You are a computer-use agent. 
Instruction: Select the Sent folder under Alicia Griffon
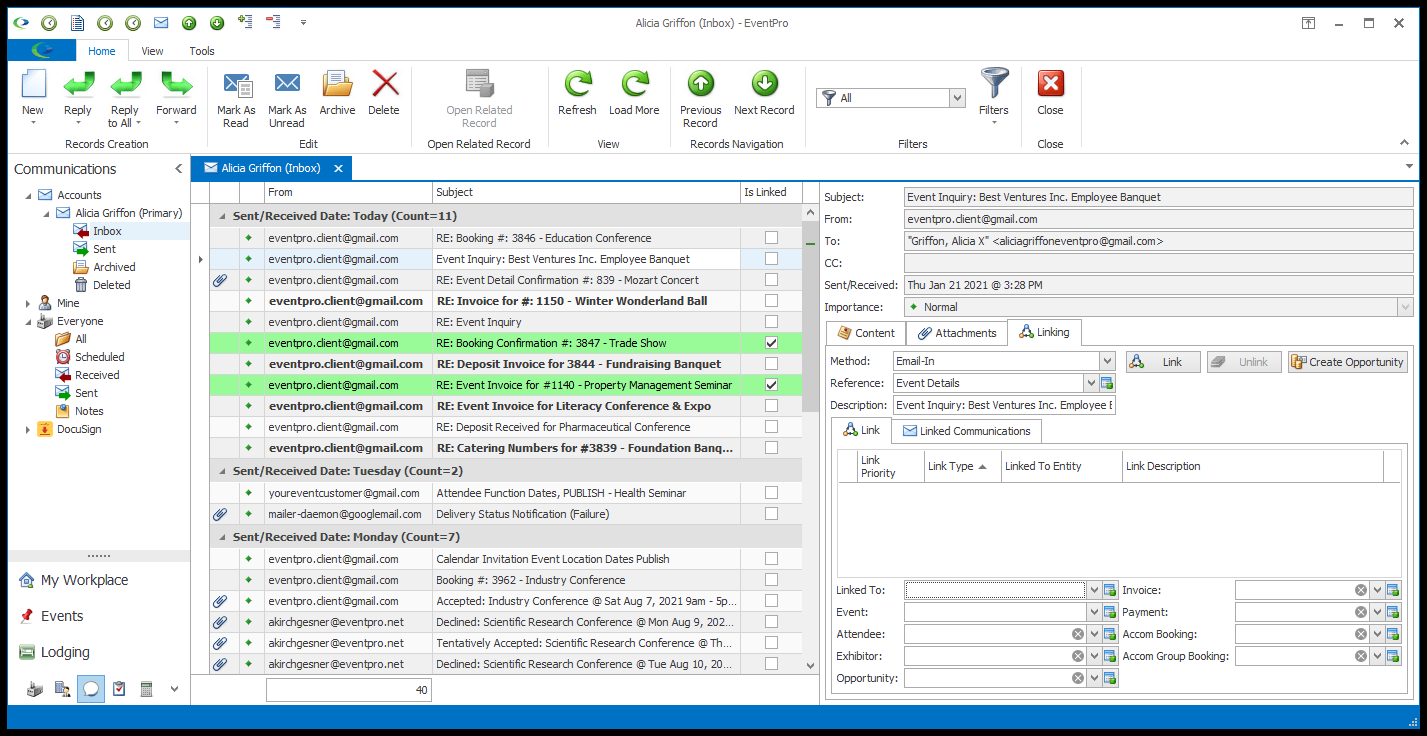pos(105,249)
